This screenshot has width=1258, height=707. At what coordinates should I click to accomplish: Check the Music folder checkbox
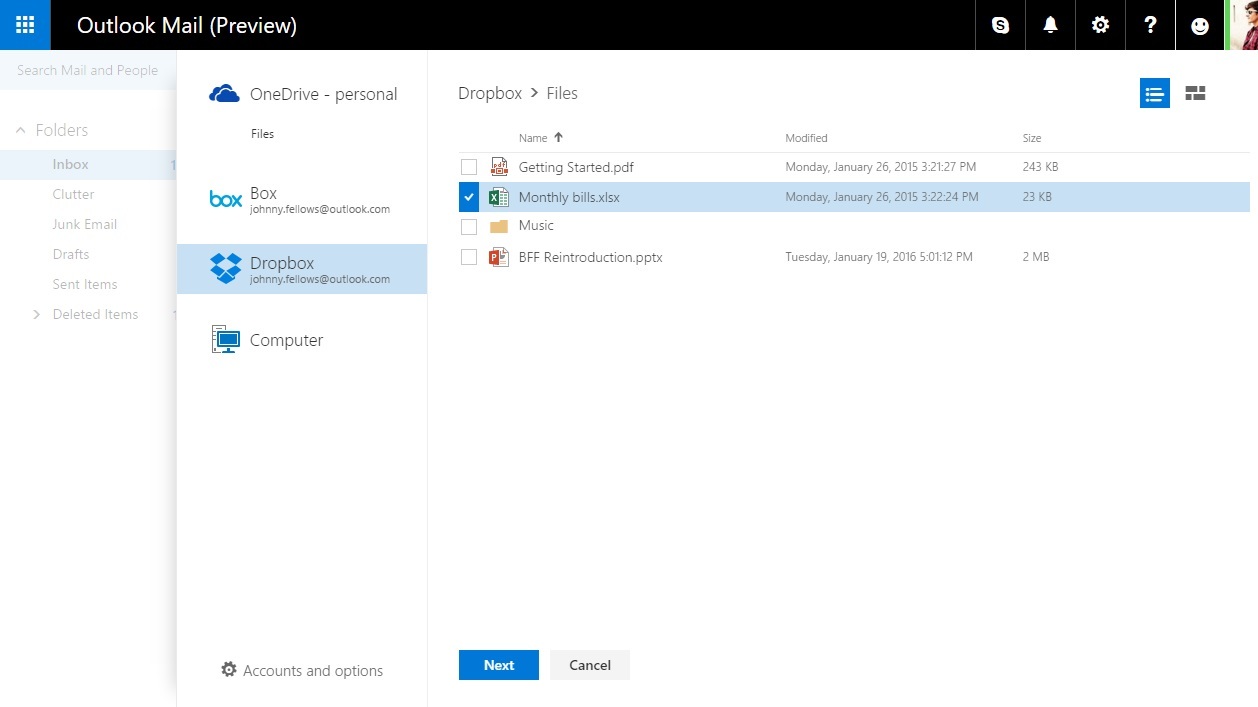pos(469,226)
